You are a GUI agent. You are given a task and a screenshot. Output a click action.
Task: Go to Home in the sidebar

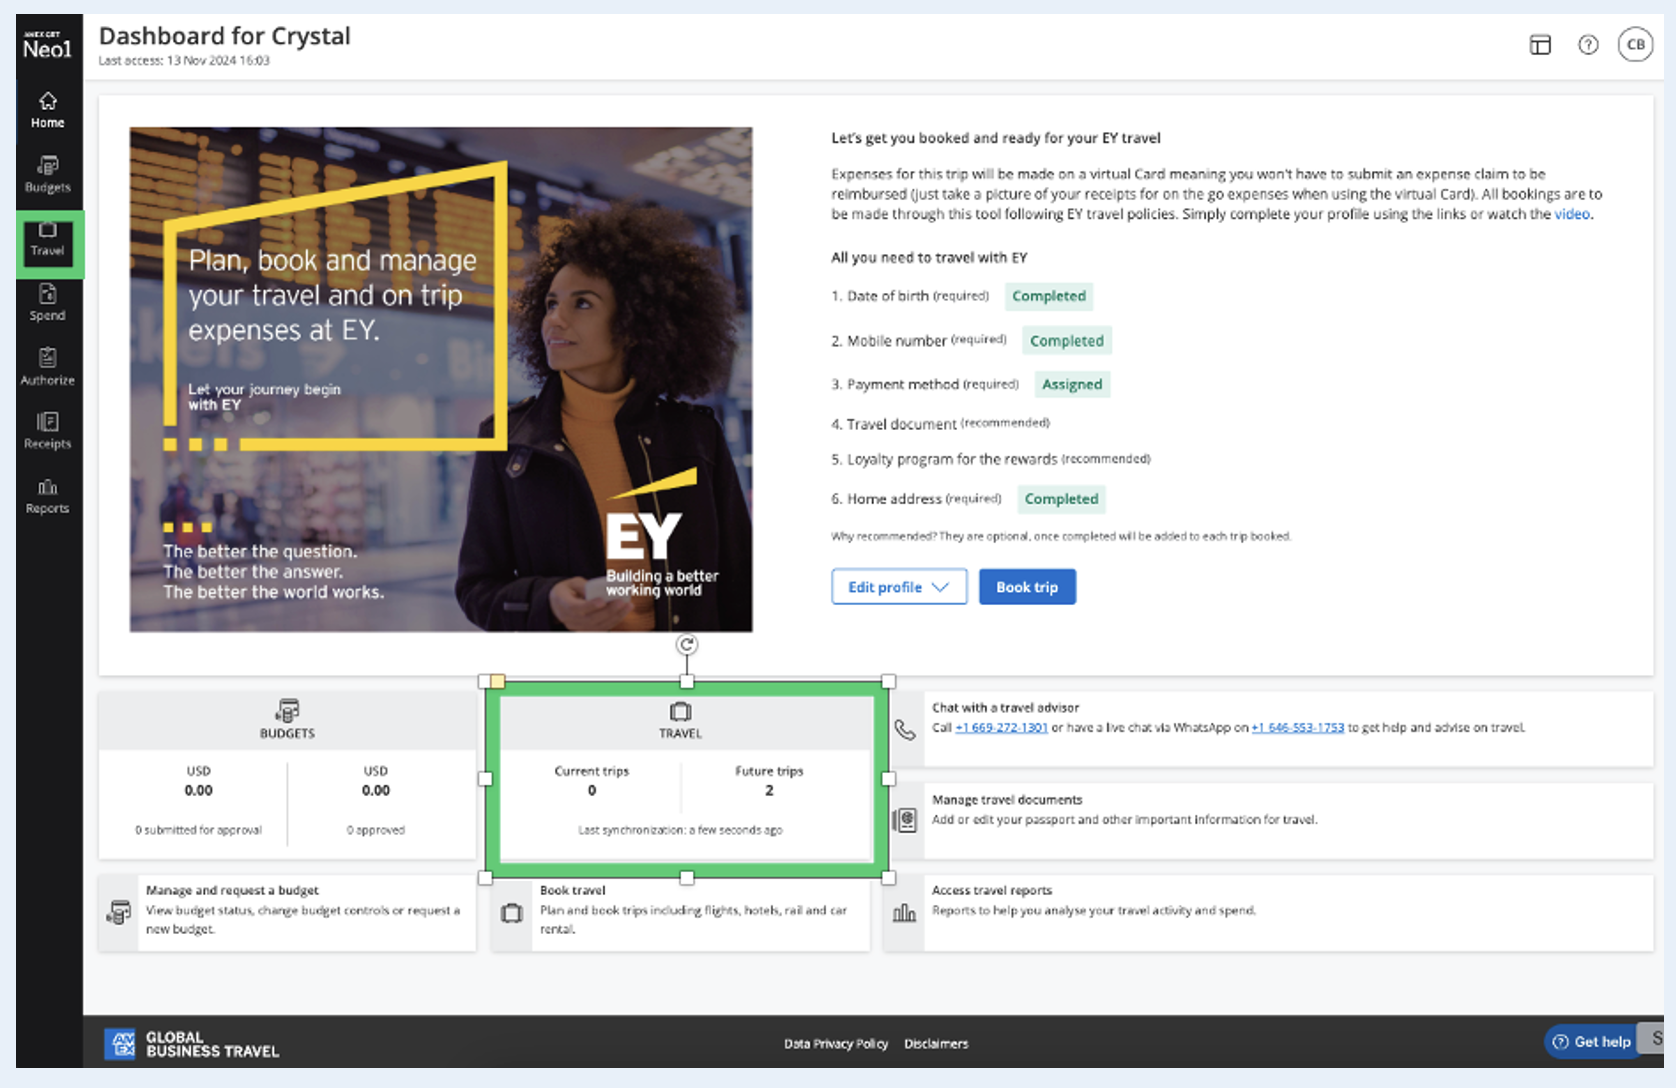[47, 110]
